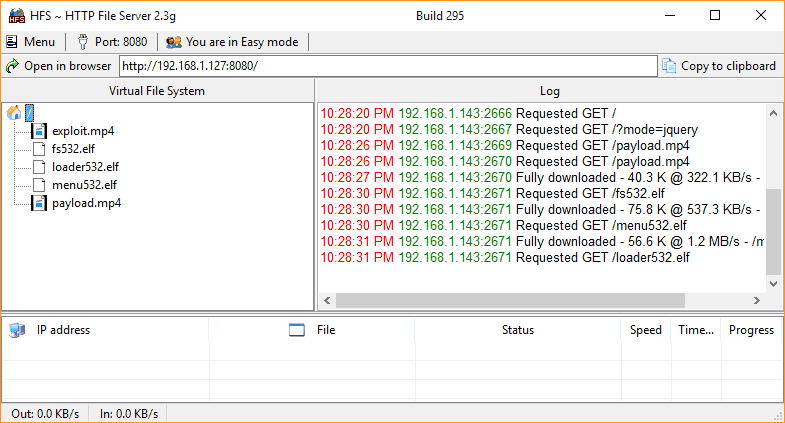Viewport: 785px width, 423px height.
Task: Select fs532.elf in Virtual File System
Action: point(73,149)
